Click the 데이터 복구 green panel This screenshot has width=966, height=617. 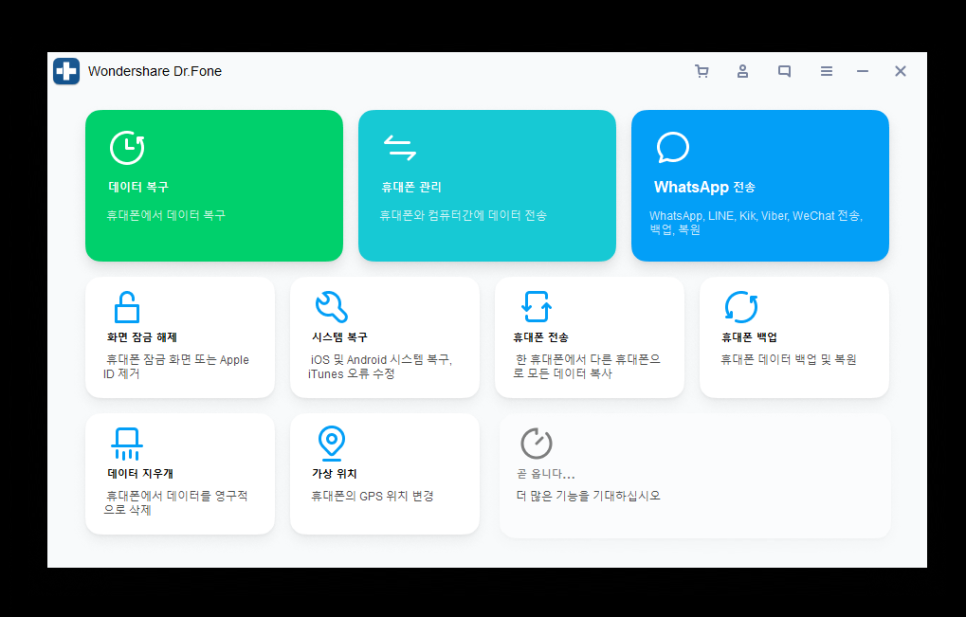tap(213, 186)
